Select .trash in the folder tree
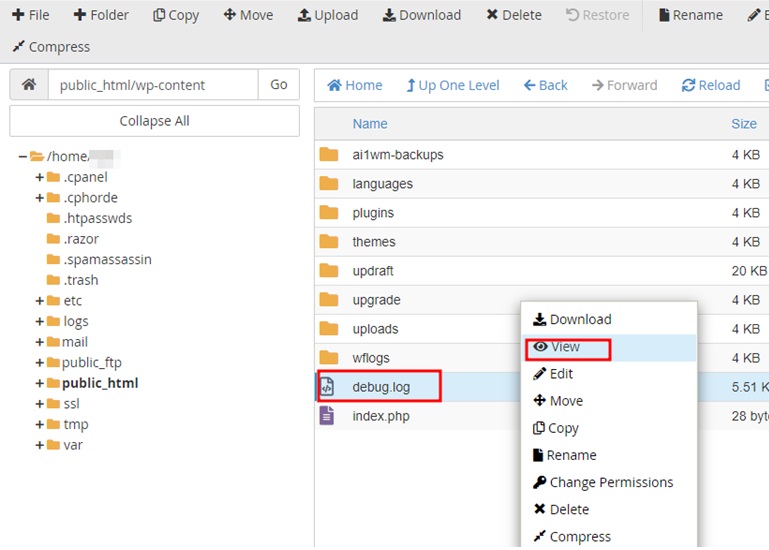The width and height of the screenshot is (769, 550). pyautogui.click(x=81, y=280)
